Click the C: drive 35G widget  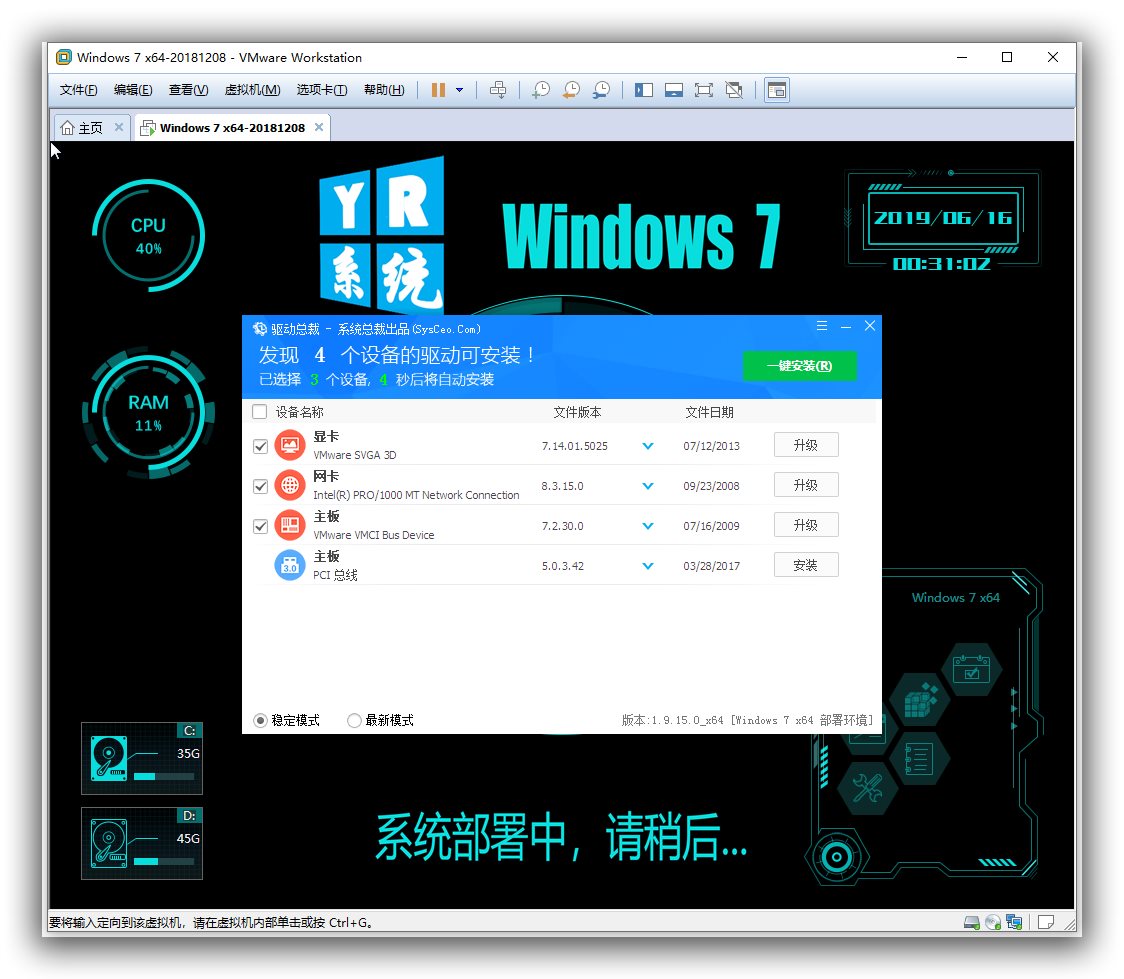pyautogui.click(x=142, y=758)
